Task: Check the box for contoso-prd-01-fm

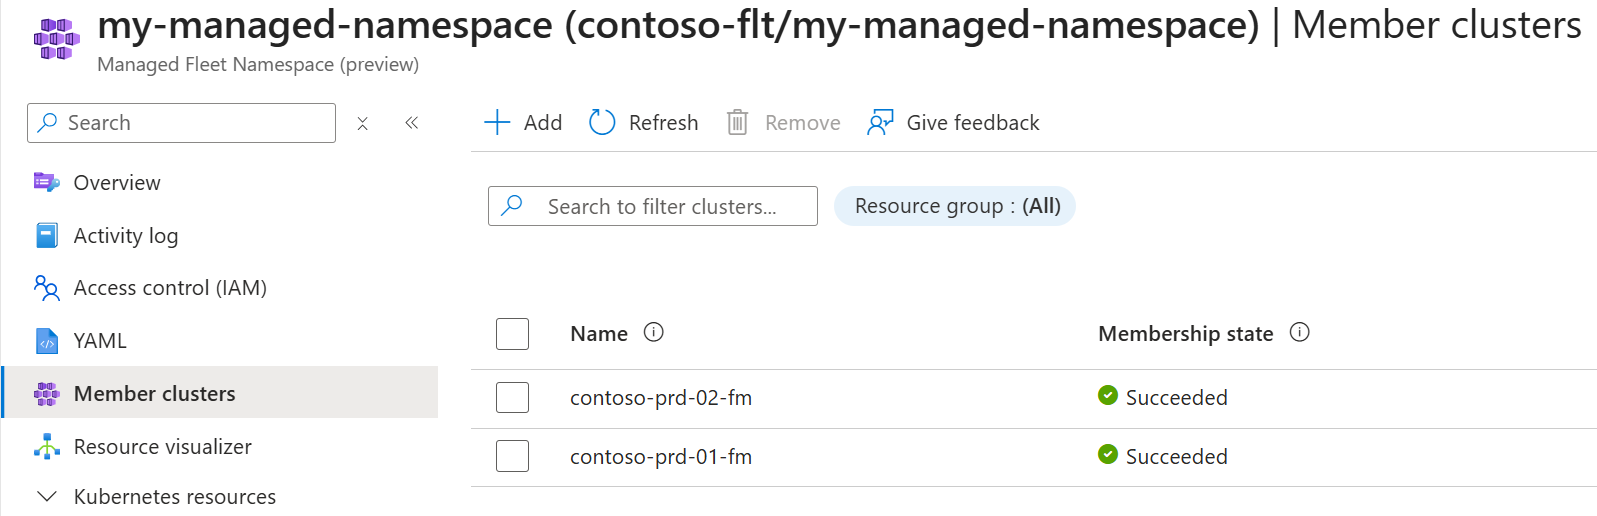Action: (512, 457)
